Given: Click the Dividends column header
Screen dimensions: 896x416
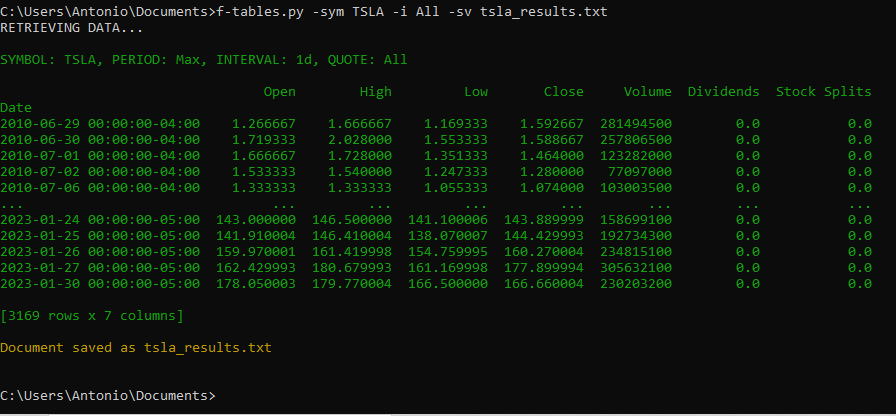Looking at the screenshot, I should pos(723,91).
